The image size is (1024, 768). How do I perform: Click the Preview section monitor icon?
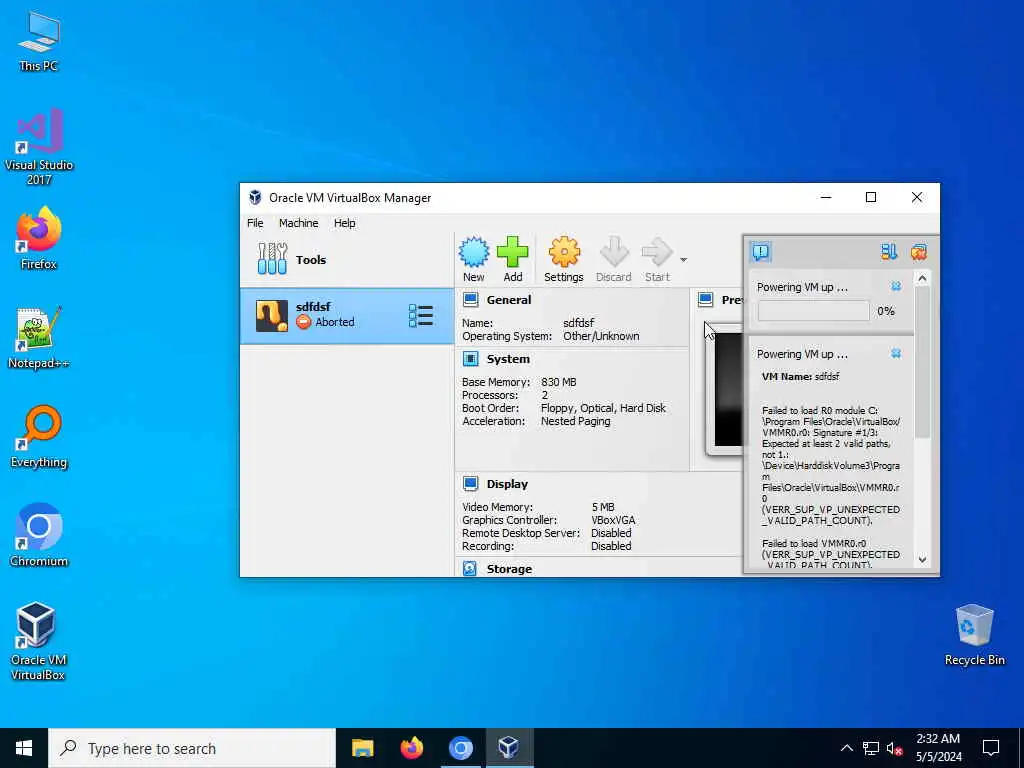705,300
